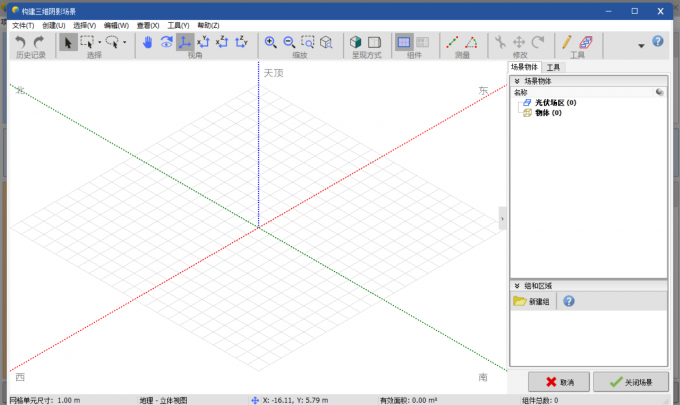Viewport: 680px width, 405px height.
Task: Activate the orbit rotate view tool
Action: (167, 42)
